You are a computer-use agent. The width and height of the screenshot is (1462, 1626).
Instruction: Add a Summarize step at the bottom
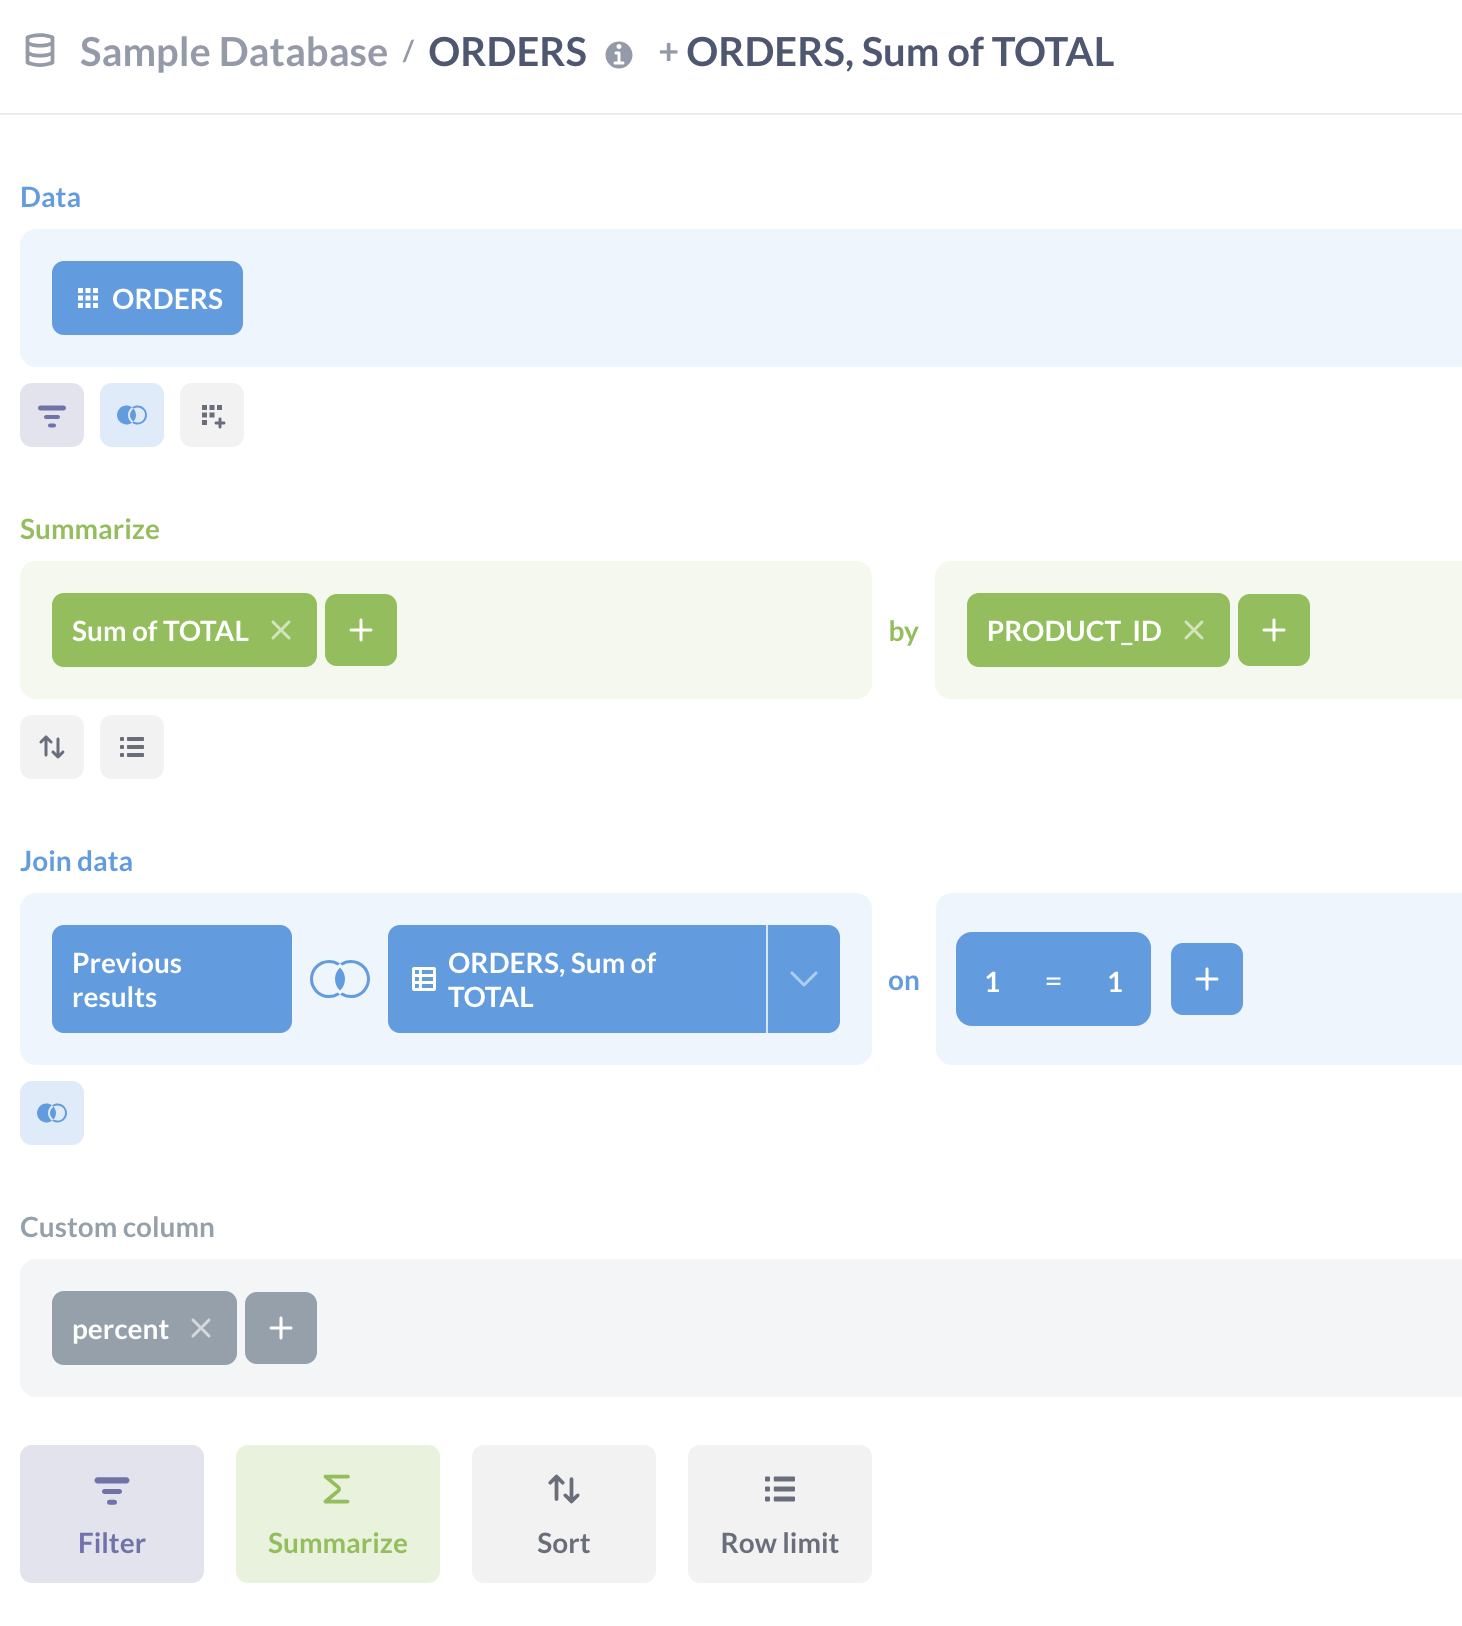pyautogui.click(x=338, y=1513)
